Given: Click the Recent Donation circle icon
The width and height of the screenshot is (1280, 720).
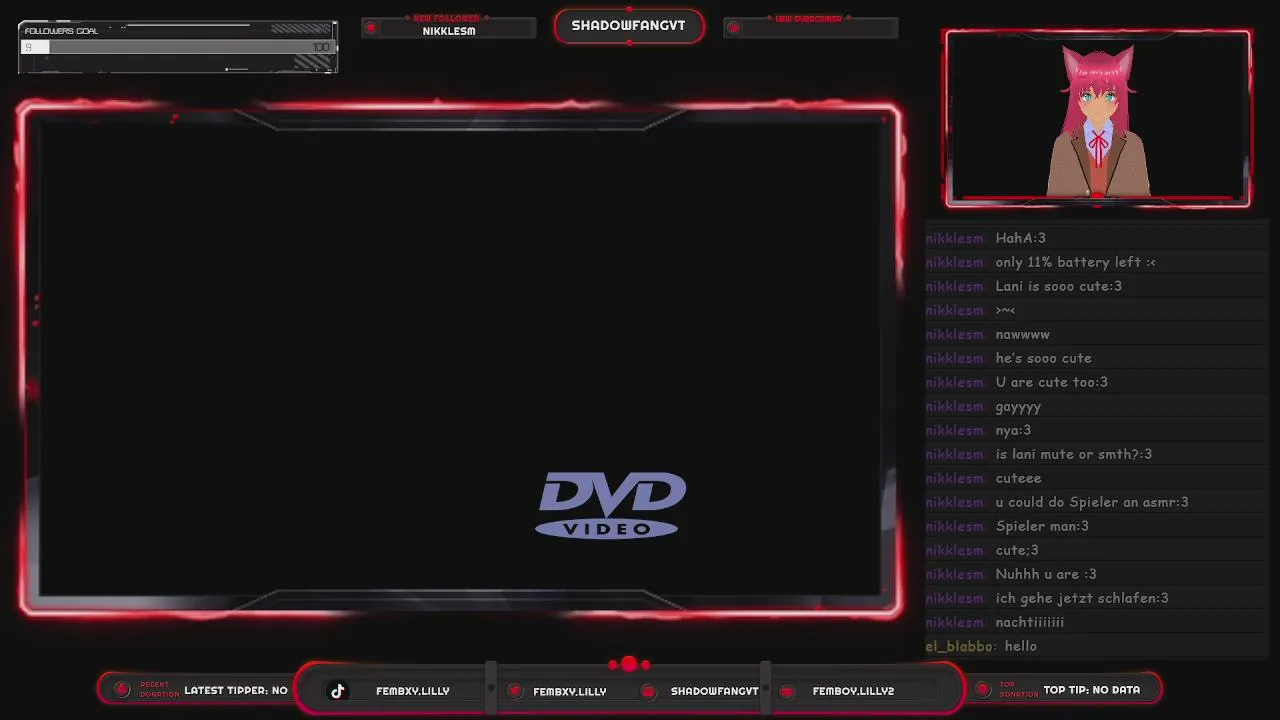Looking at the screenshot, I should click(x=122, y=689).
